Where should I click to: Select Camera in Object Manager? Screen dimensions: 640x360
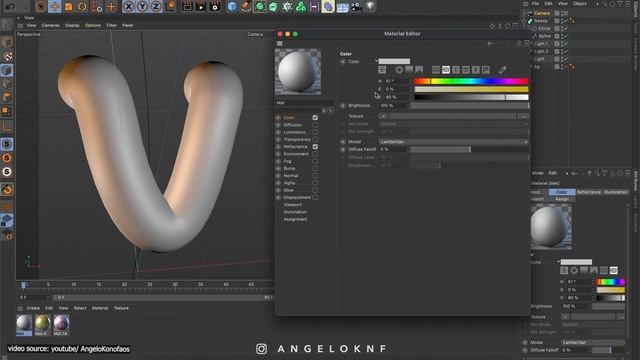point(542,13)
